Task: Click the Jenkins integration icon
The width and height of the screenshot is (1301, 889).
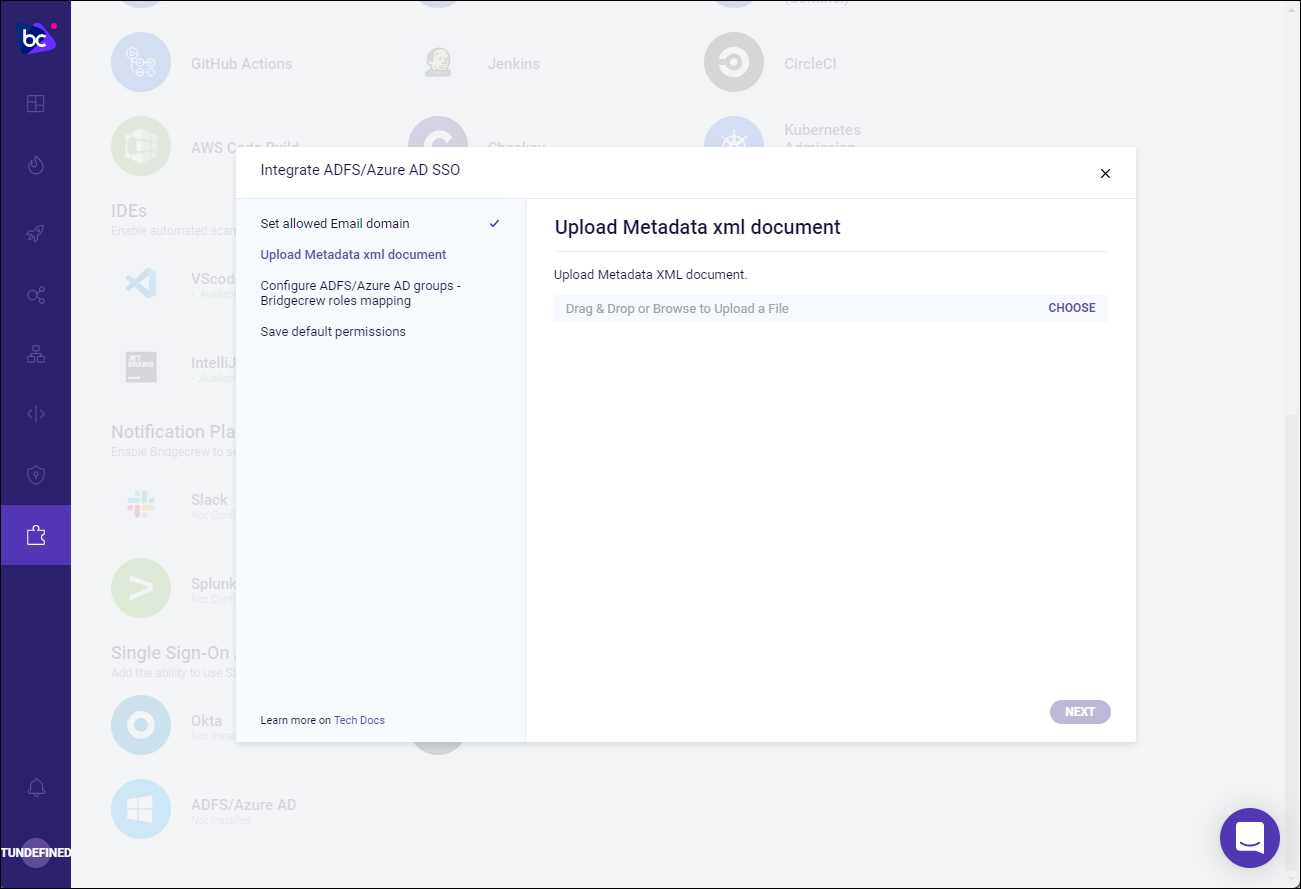Action: coord(438,63)
